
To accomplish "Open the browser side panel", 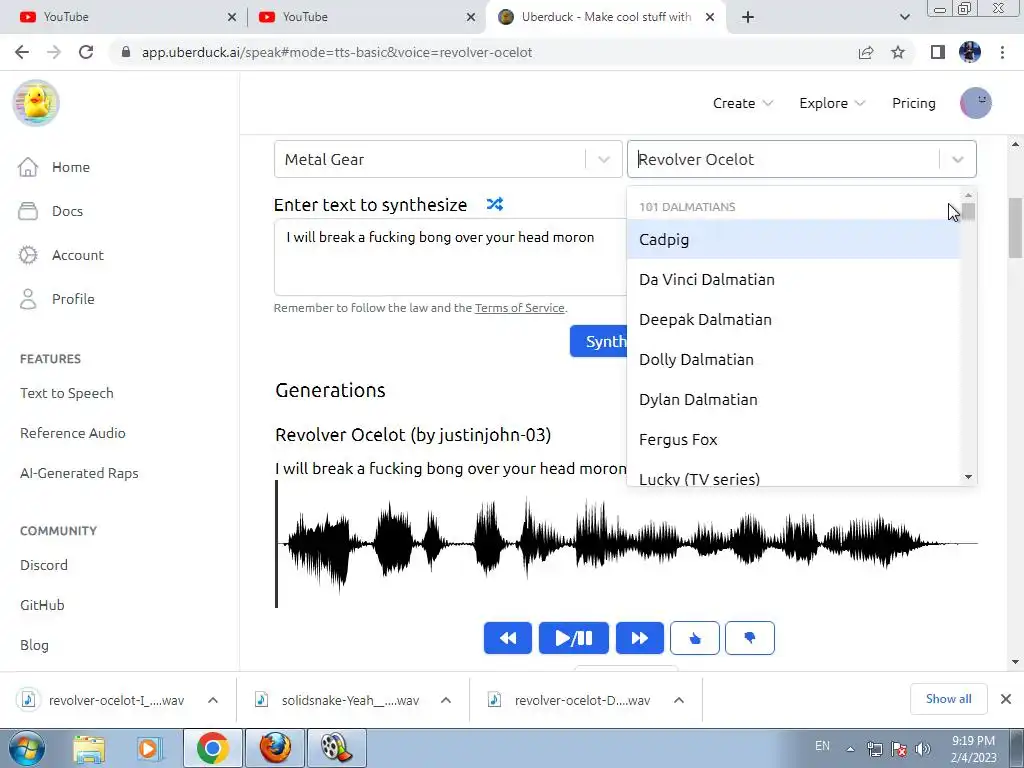I will [938, 52].
